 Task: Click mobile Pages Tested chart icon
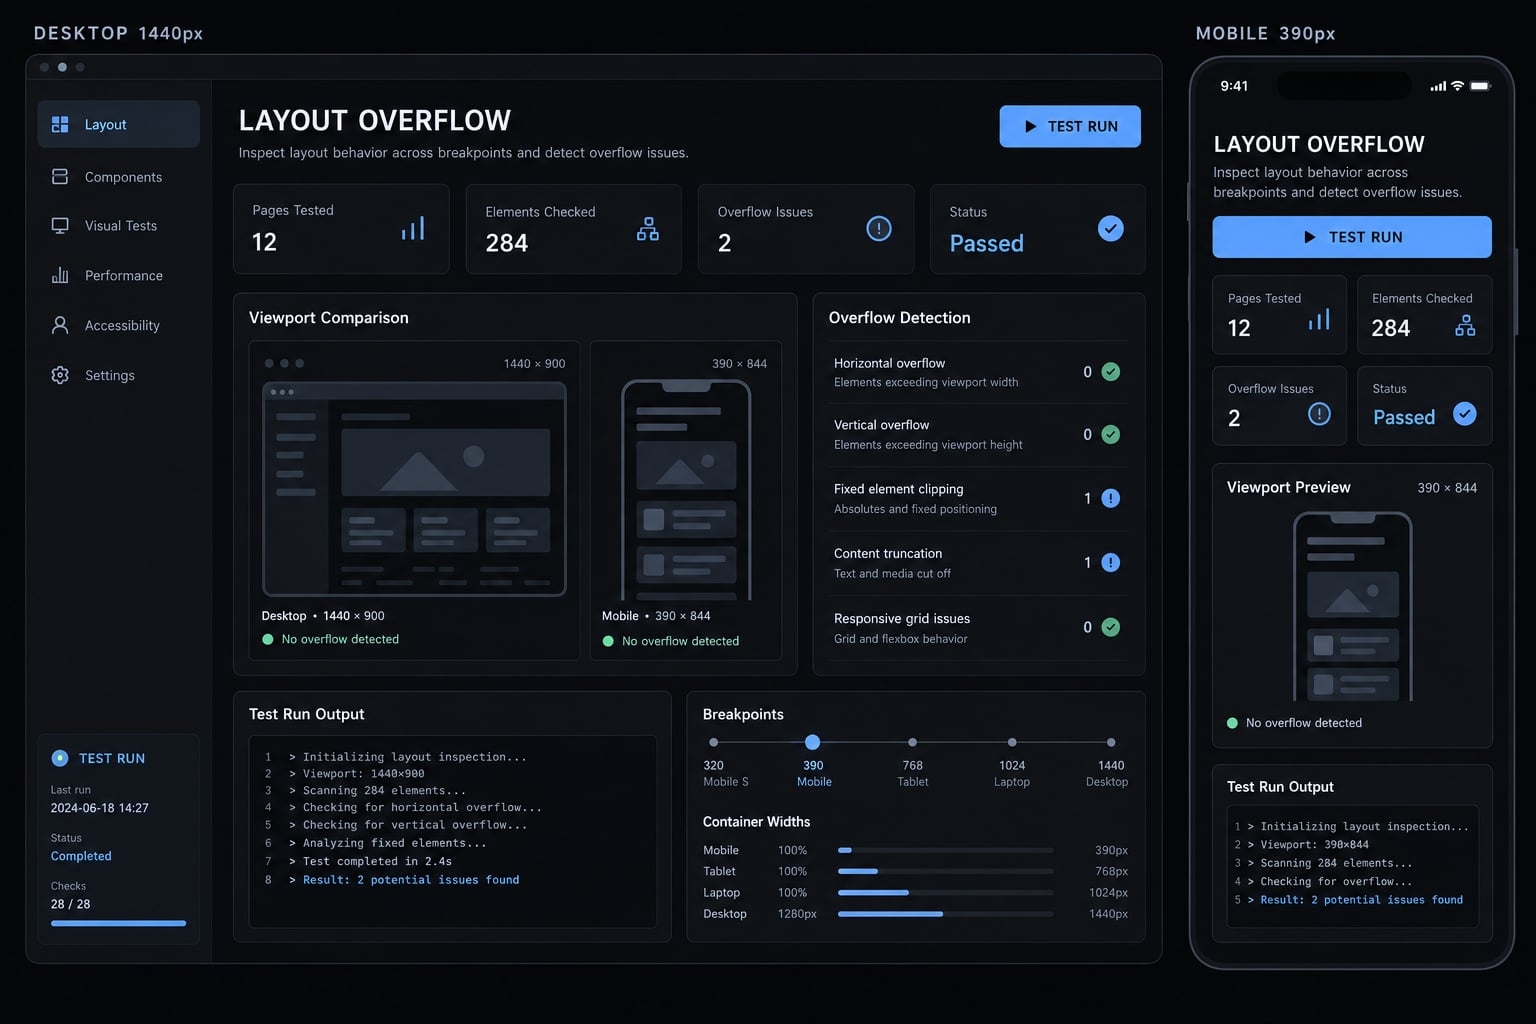[x=1319, y=320]
